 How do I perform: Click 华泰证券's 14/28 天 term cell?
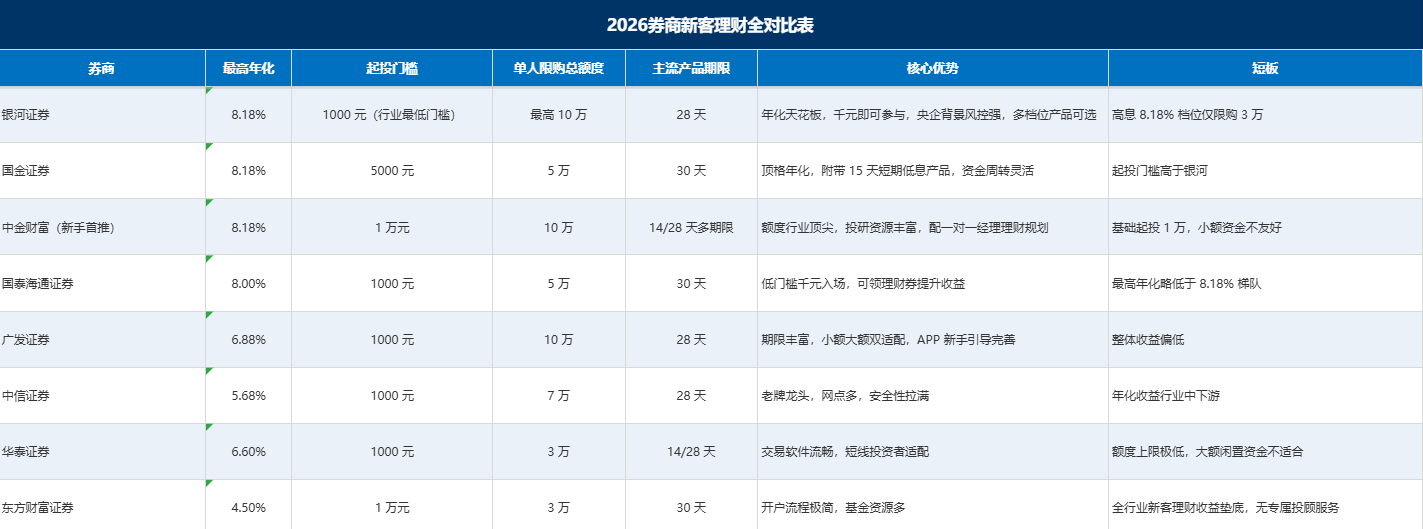click(691, 452)
